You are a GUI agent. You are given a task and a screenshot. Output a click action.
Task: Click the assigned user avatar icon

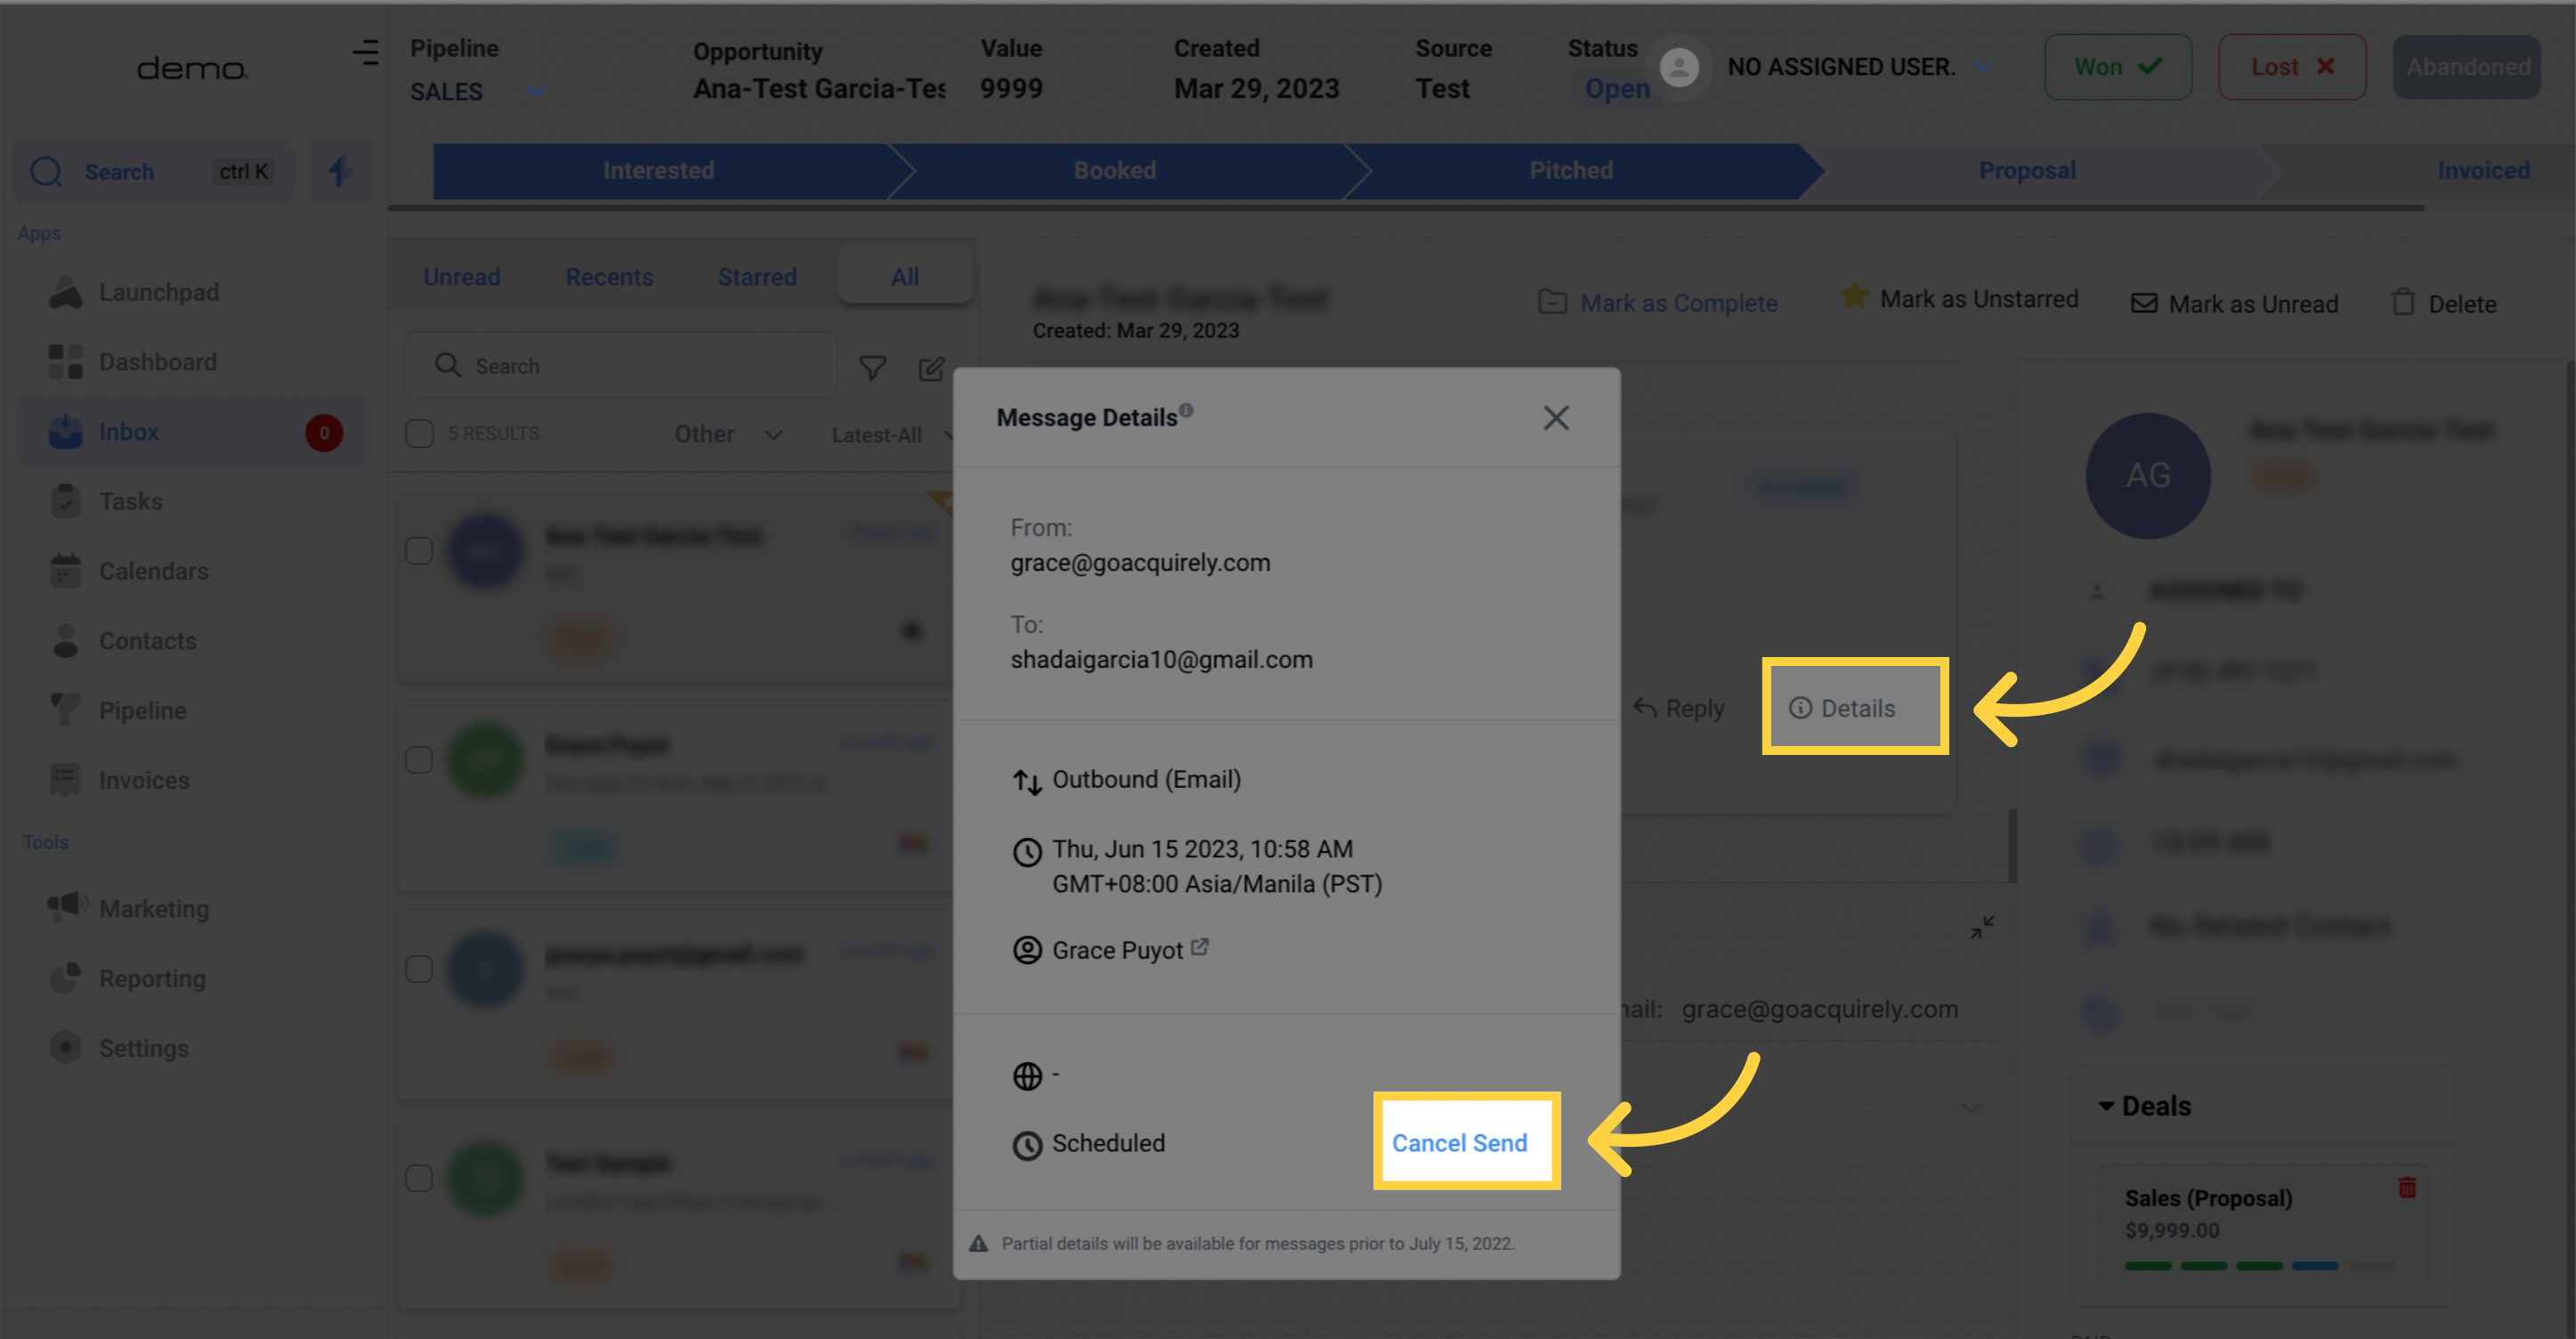click(1679, 67)
